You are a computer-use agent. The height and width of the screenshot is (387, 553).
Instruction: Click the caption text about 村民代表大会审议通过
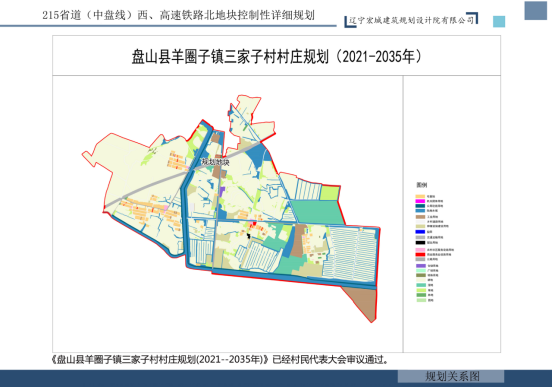219,359
